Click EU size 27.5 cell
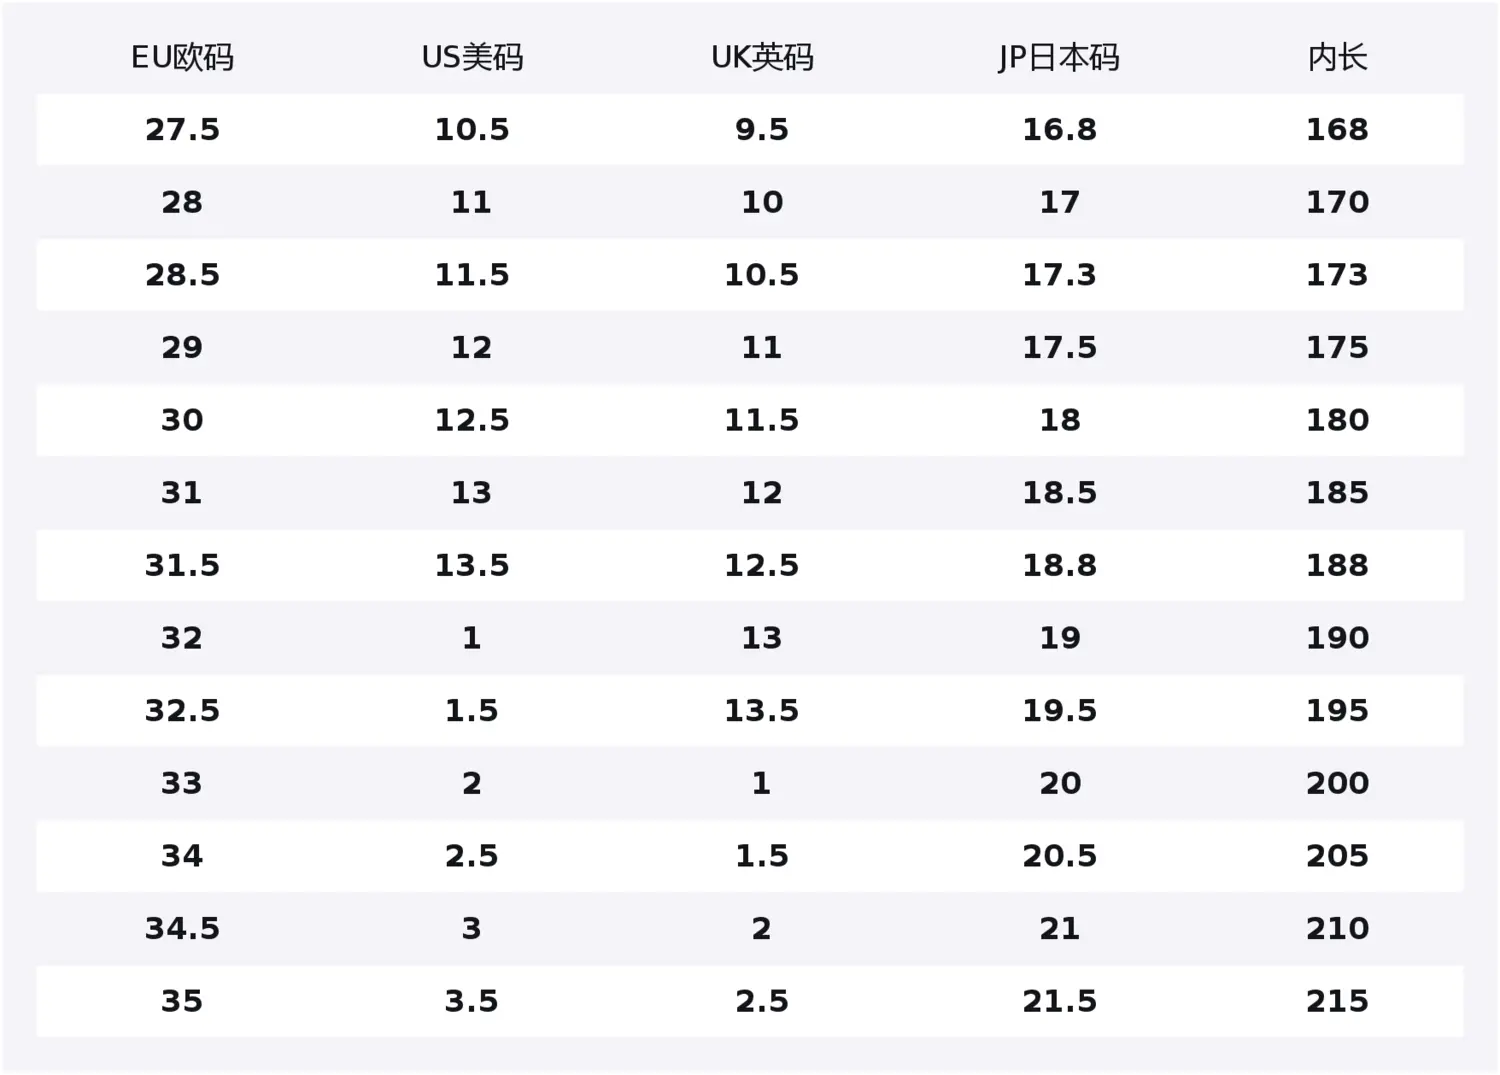 click(182, 130)
